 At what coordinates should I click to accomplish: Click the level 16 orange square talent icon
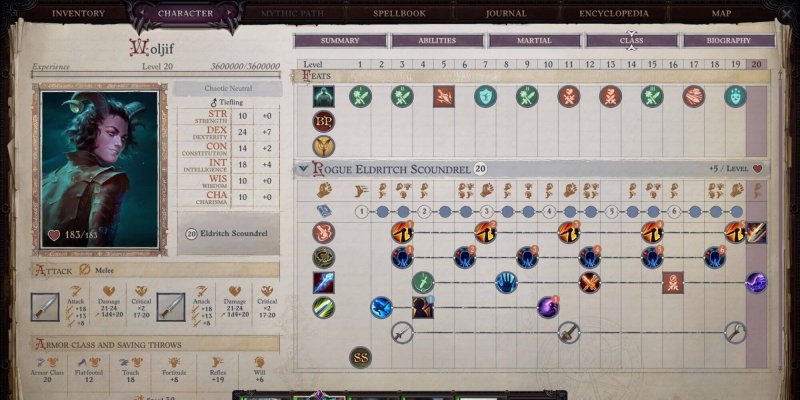pyautogui.click(x=673, y=282)
